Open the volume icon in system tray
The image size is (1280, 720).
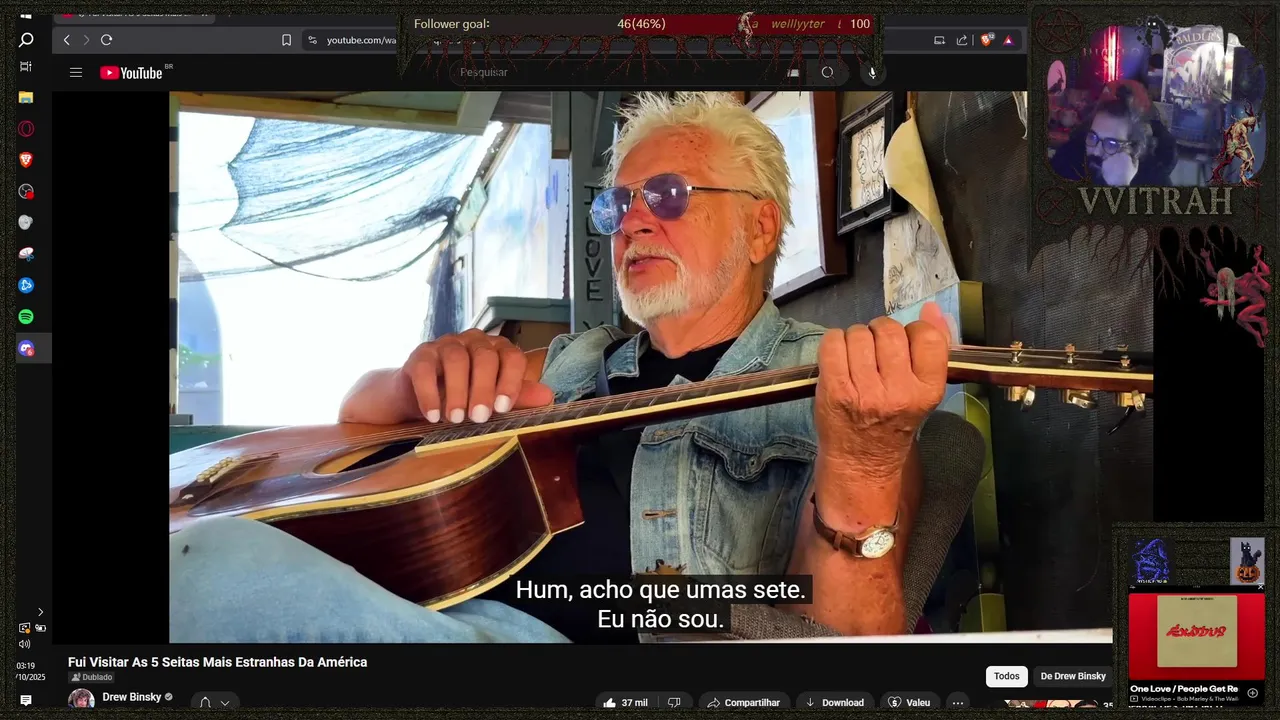pos(25,644)
